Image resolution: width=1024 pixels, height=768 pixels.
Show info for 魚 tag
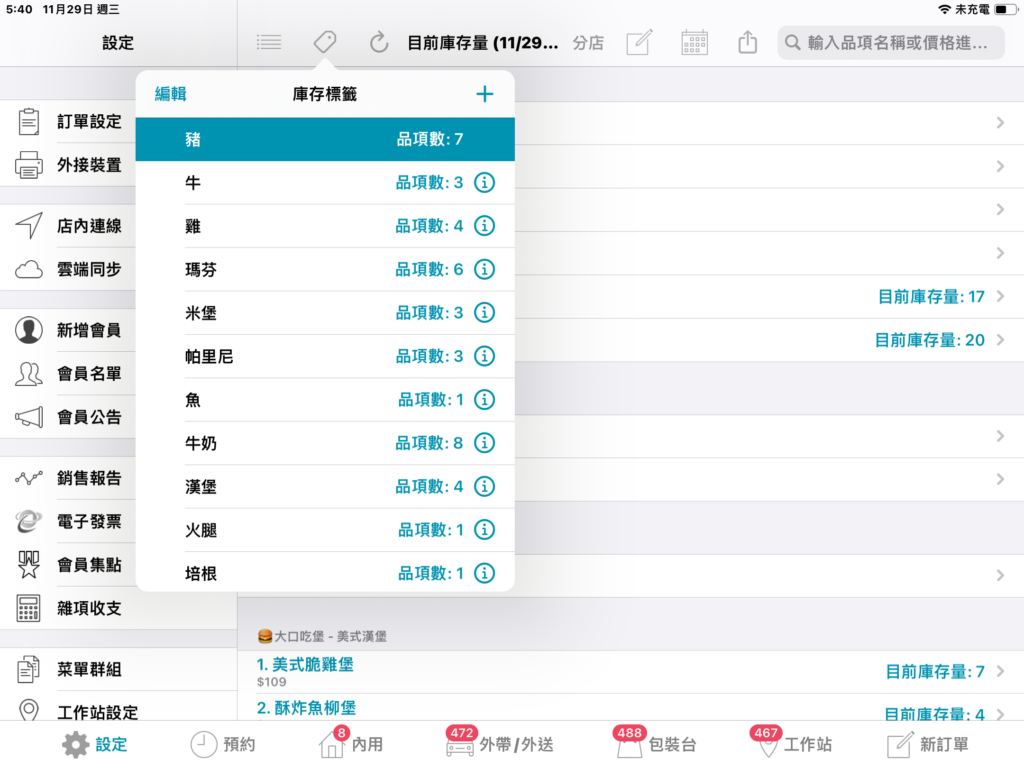(x=484, y=400)
